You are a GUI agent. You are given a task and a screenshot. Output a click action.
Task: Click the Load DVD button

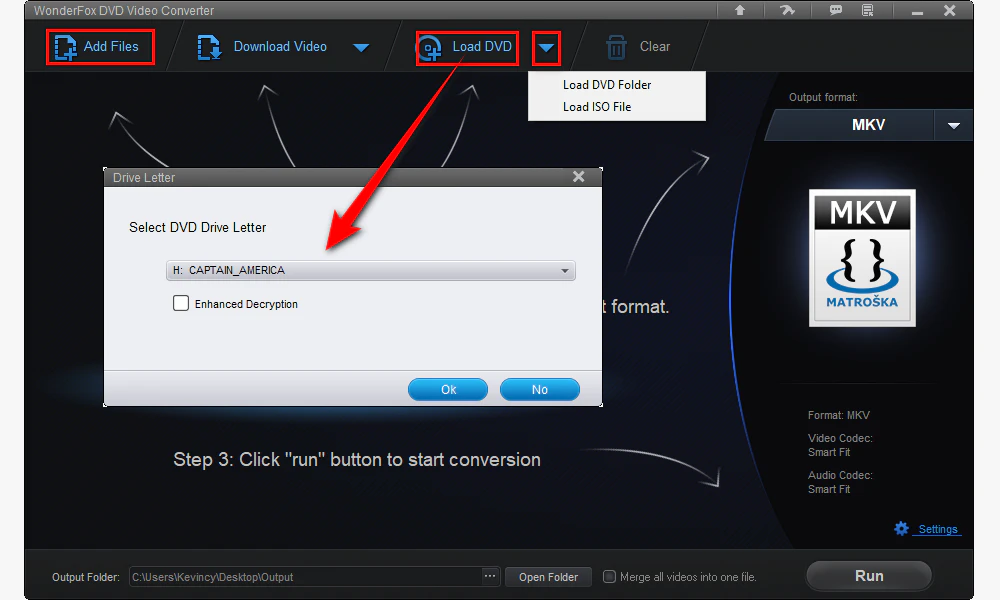[467, 47]
